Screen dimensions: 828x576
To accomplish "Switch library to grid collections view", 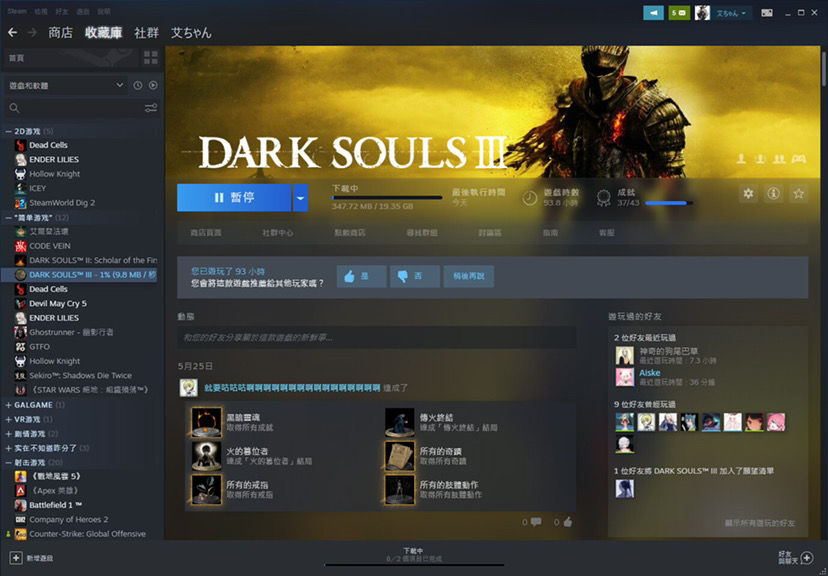I will click(150, 58).
